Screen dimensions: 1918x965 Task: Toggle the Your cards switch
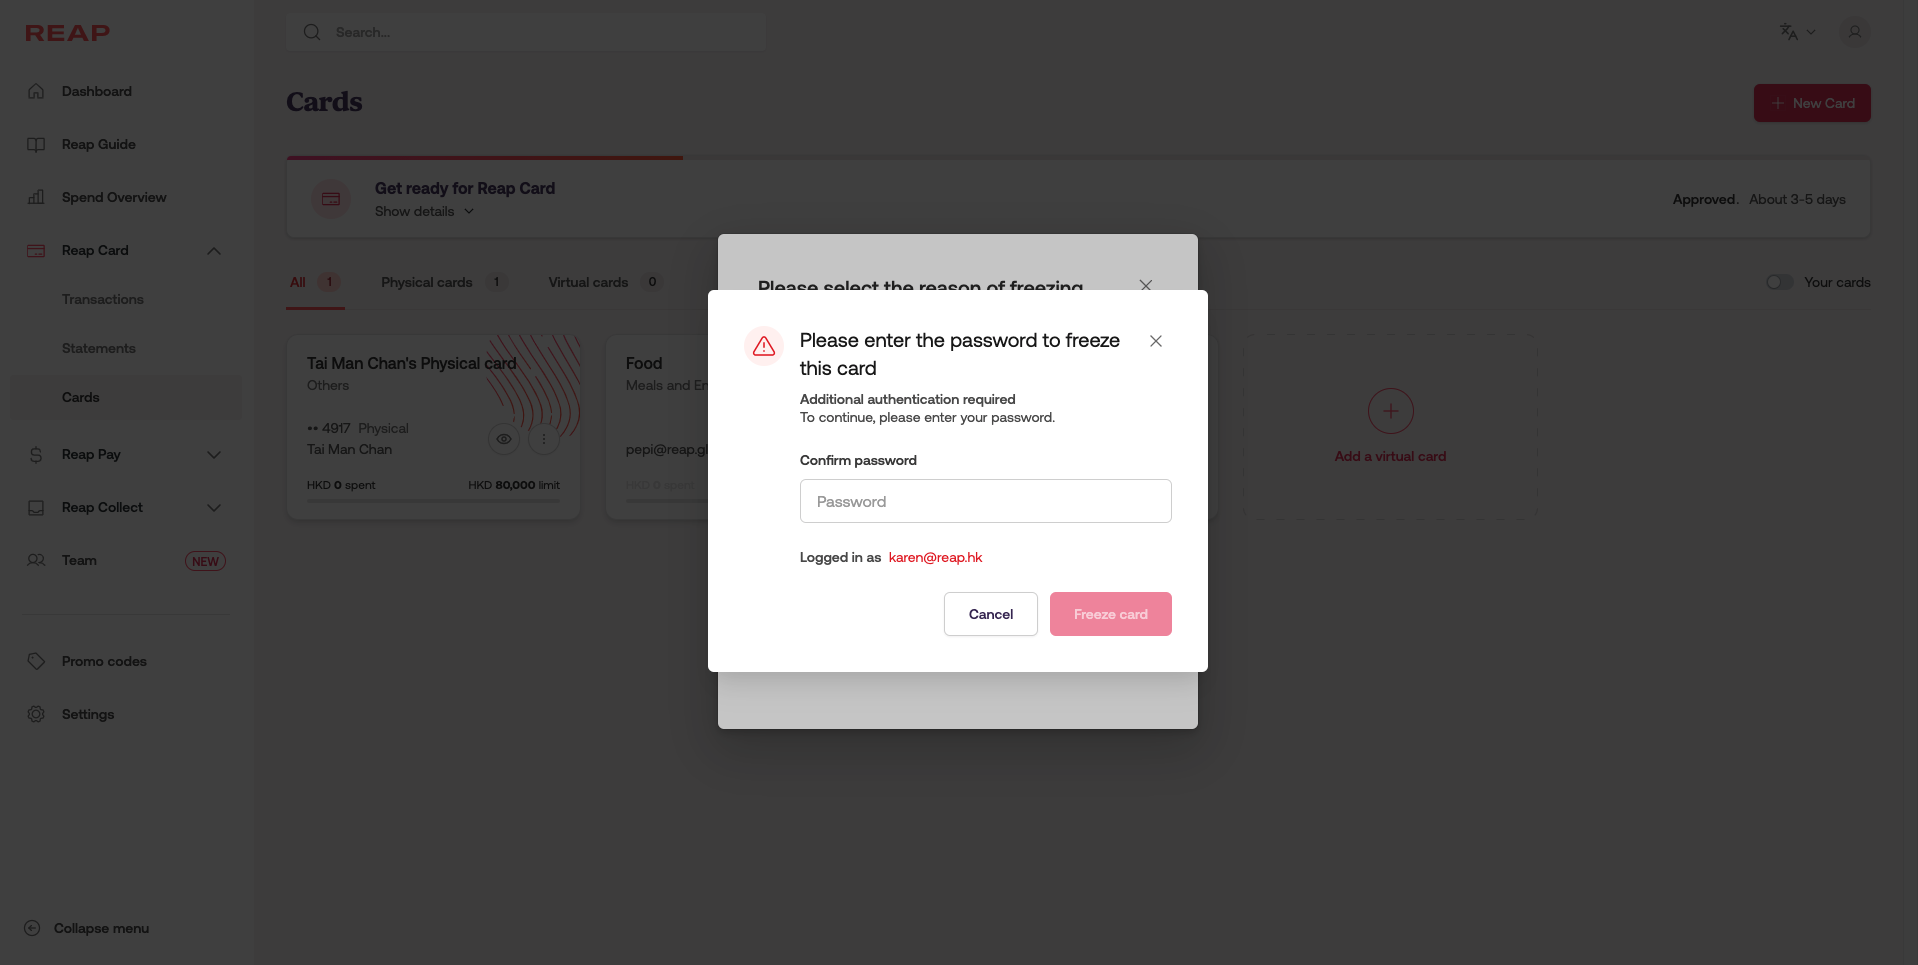point(1779,282)
